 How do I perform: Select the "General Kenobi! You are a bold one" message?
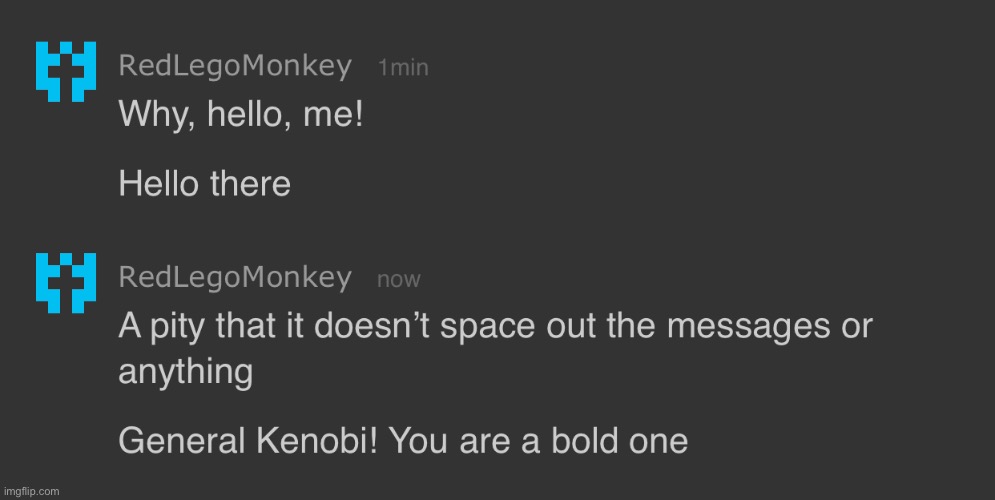pyautogui.click(x=403, y=440)
